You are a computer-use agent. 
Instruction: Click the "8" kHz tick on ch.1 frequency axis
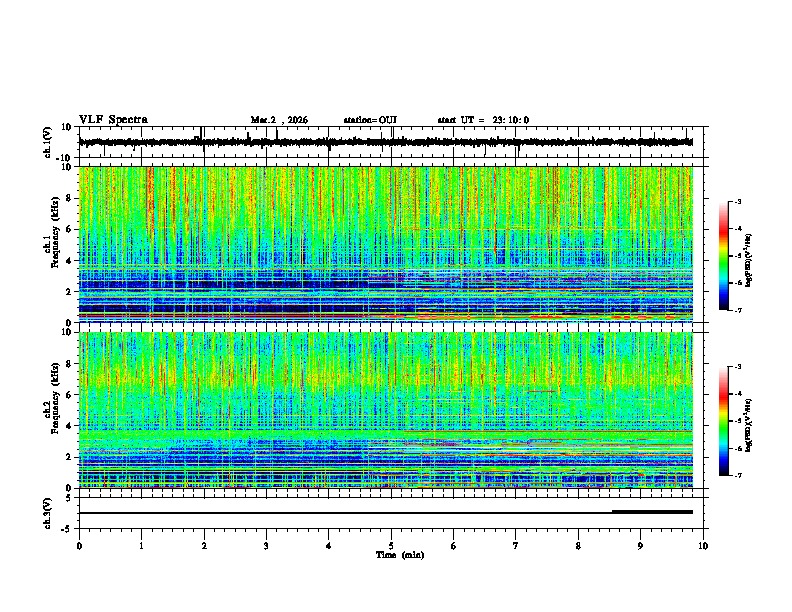tap(69, 198)
